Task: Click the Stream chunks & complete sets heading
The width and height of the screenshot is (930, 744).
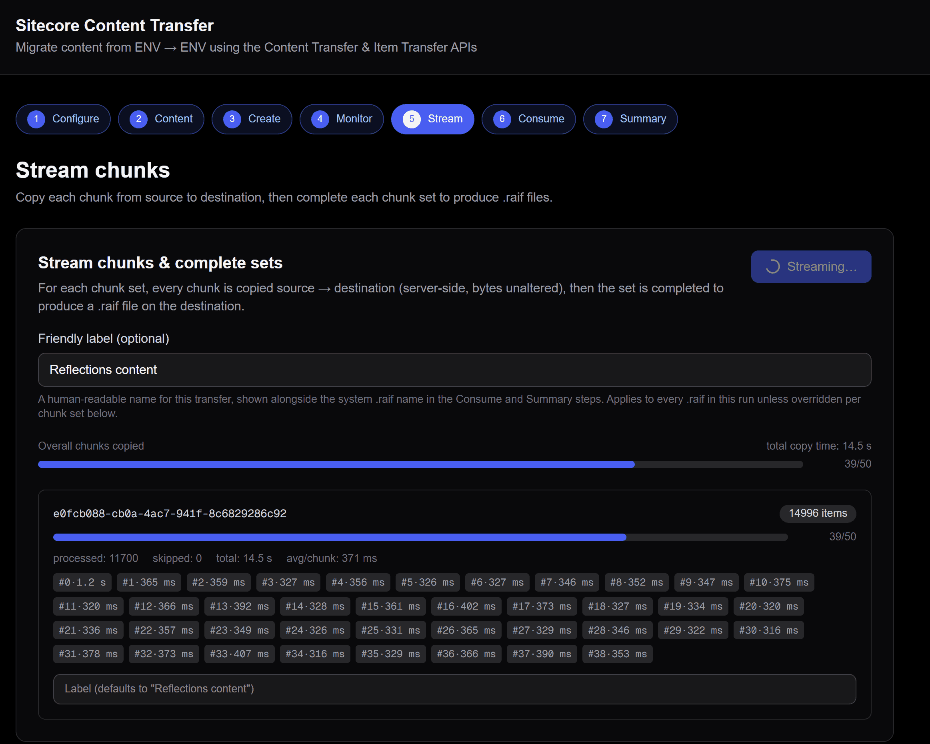Action: 160,263
